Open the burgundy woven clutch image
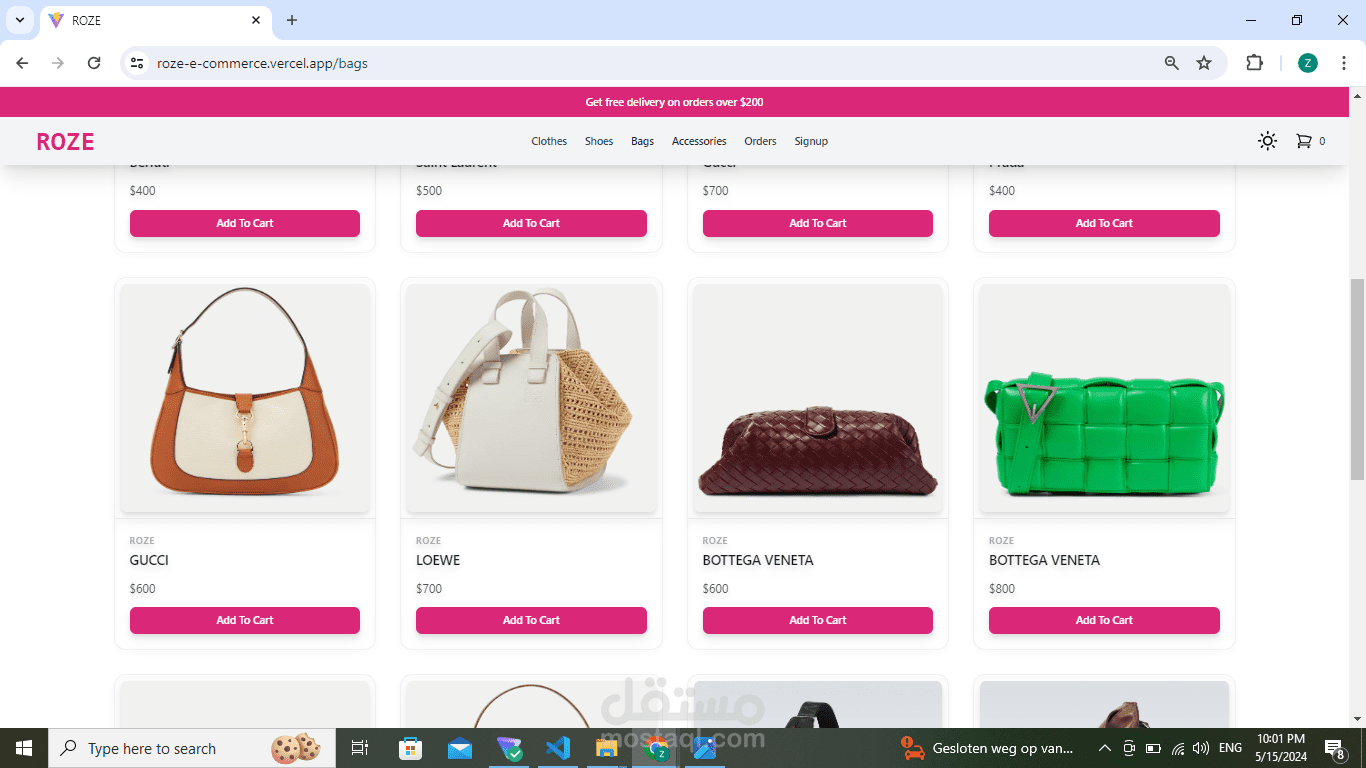 coord(818,398)
